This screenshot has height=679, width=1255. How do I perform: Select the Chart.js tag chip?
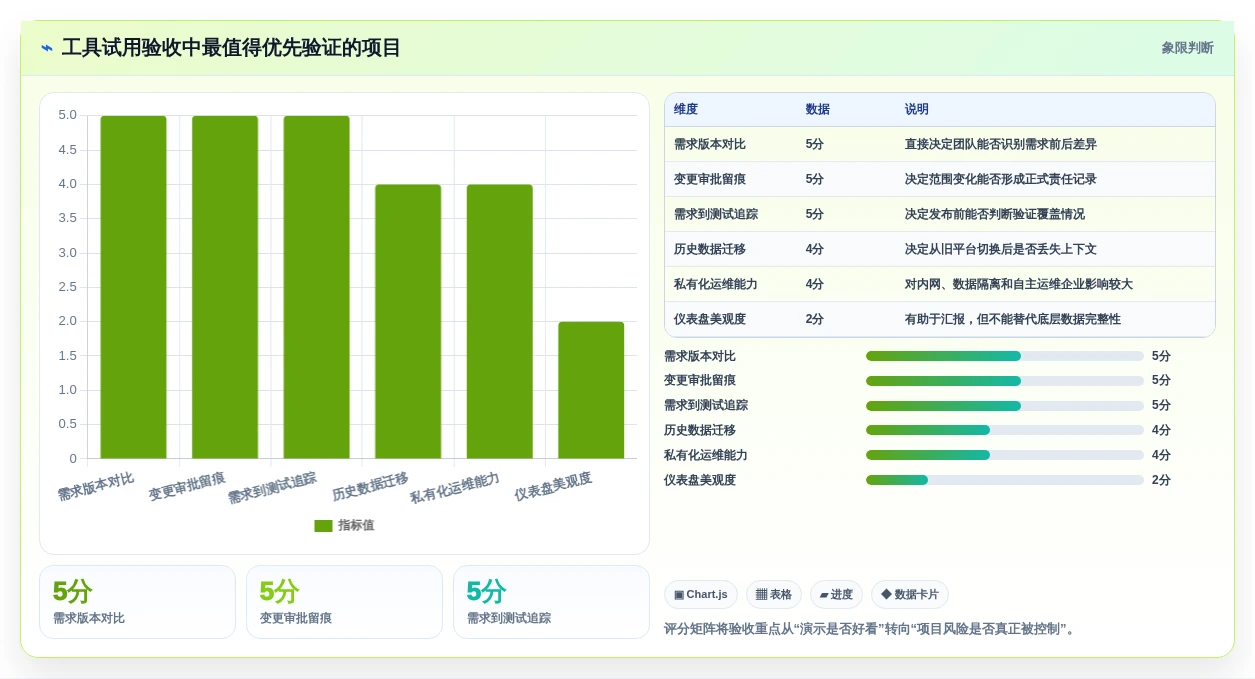[x=701, y=595]
